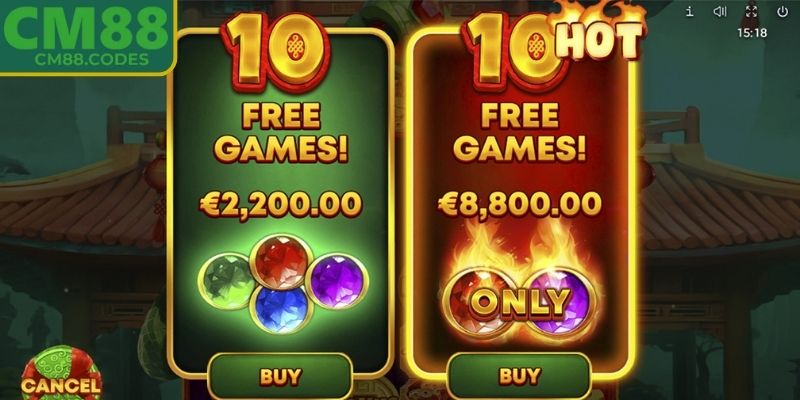
Task: Click the power exit icon
Action: click(x=782, y=12)
